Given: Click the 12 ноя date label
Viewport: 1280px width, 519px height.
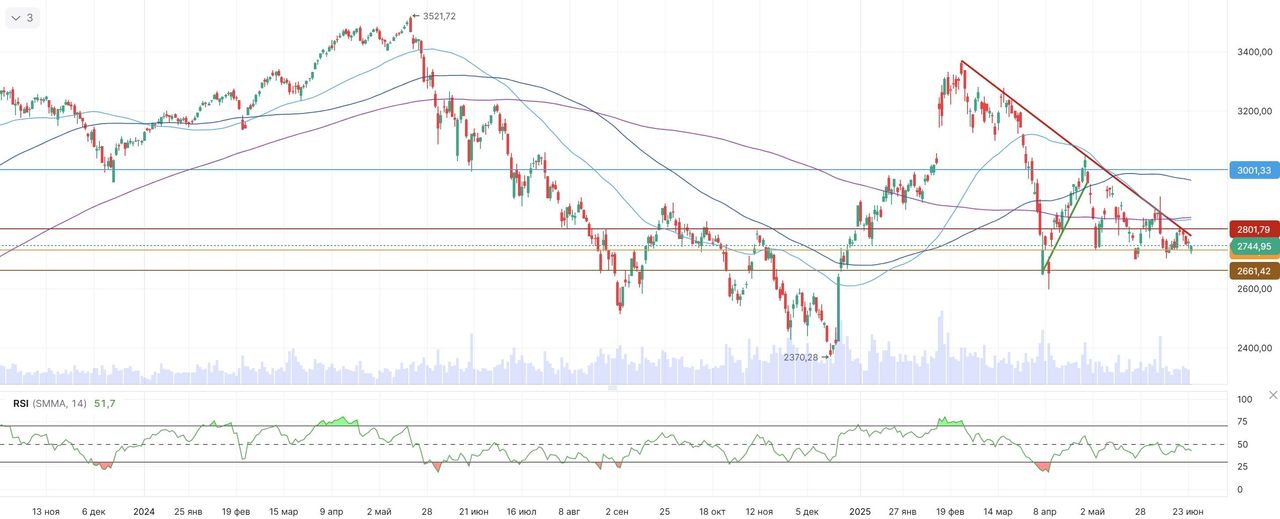Looking at the screenshot, I should 759,511.
